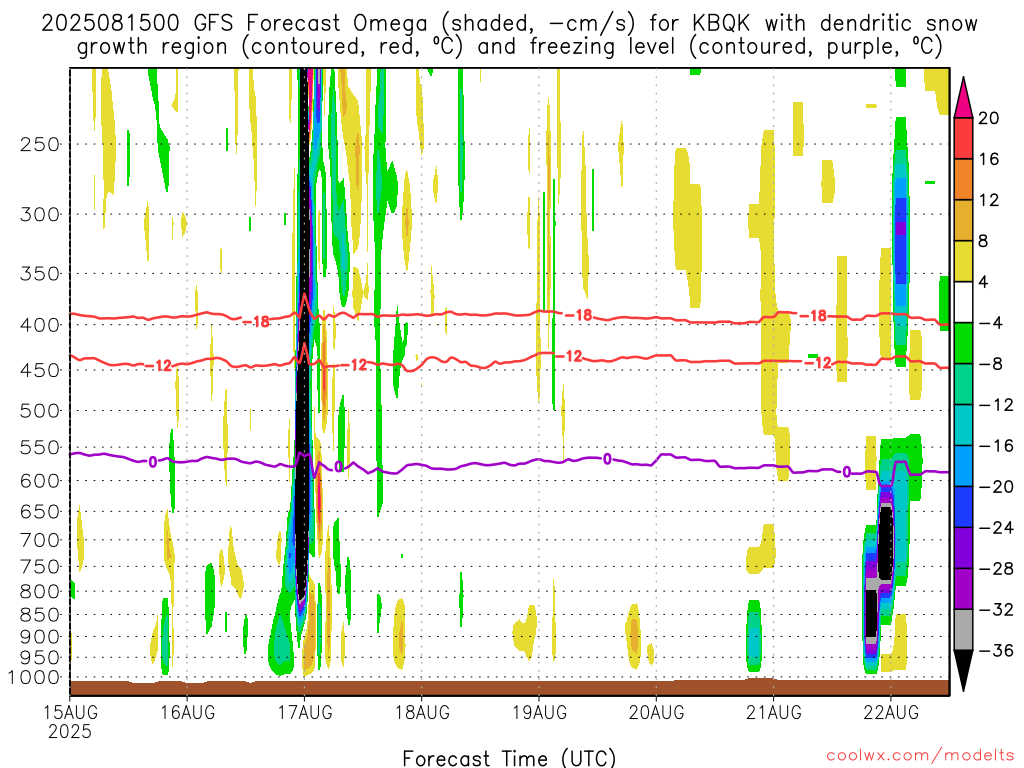The width and height of the screenshot is (1024, 768).
Task: Click the 650 pressure level label
Action: pyautogui.click(x=40, y=511)
